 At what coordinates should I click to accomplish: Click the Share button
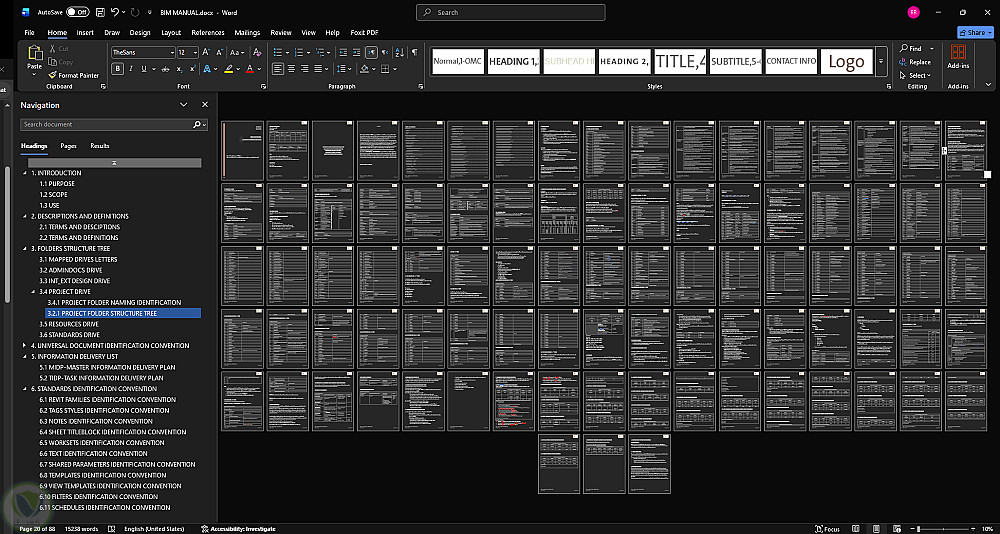click(975, 33)
